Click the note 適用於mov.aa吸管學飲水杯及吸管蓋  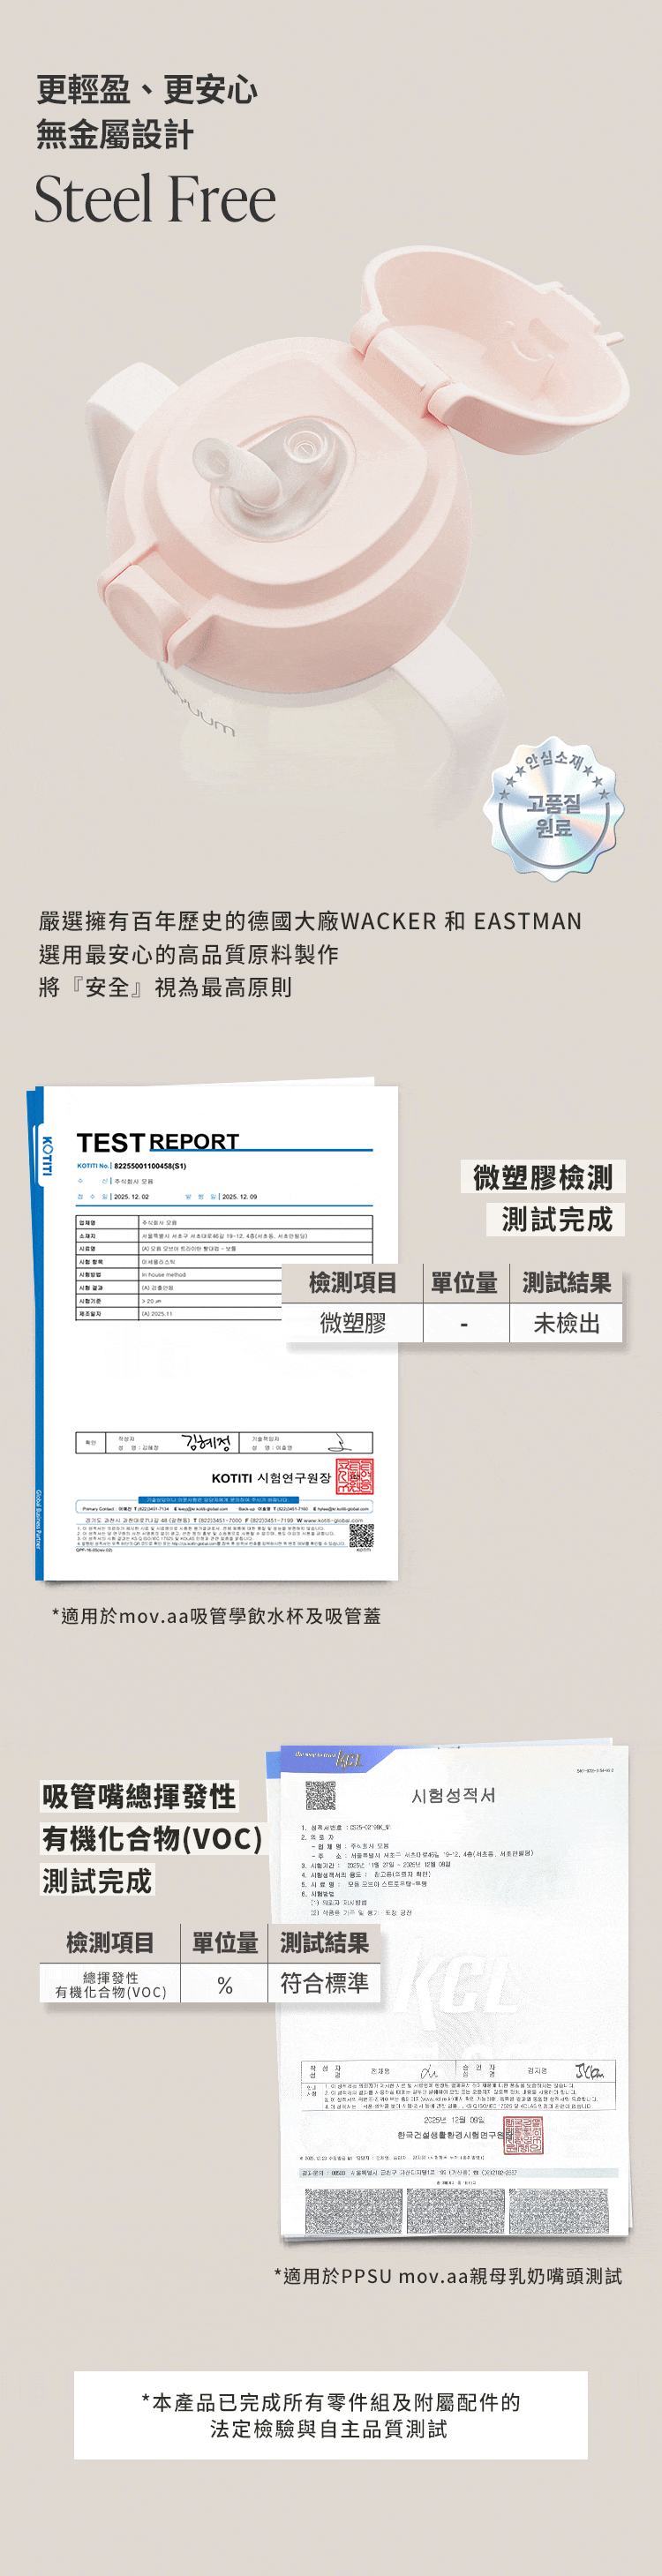point(216,1616)
